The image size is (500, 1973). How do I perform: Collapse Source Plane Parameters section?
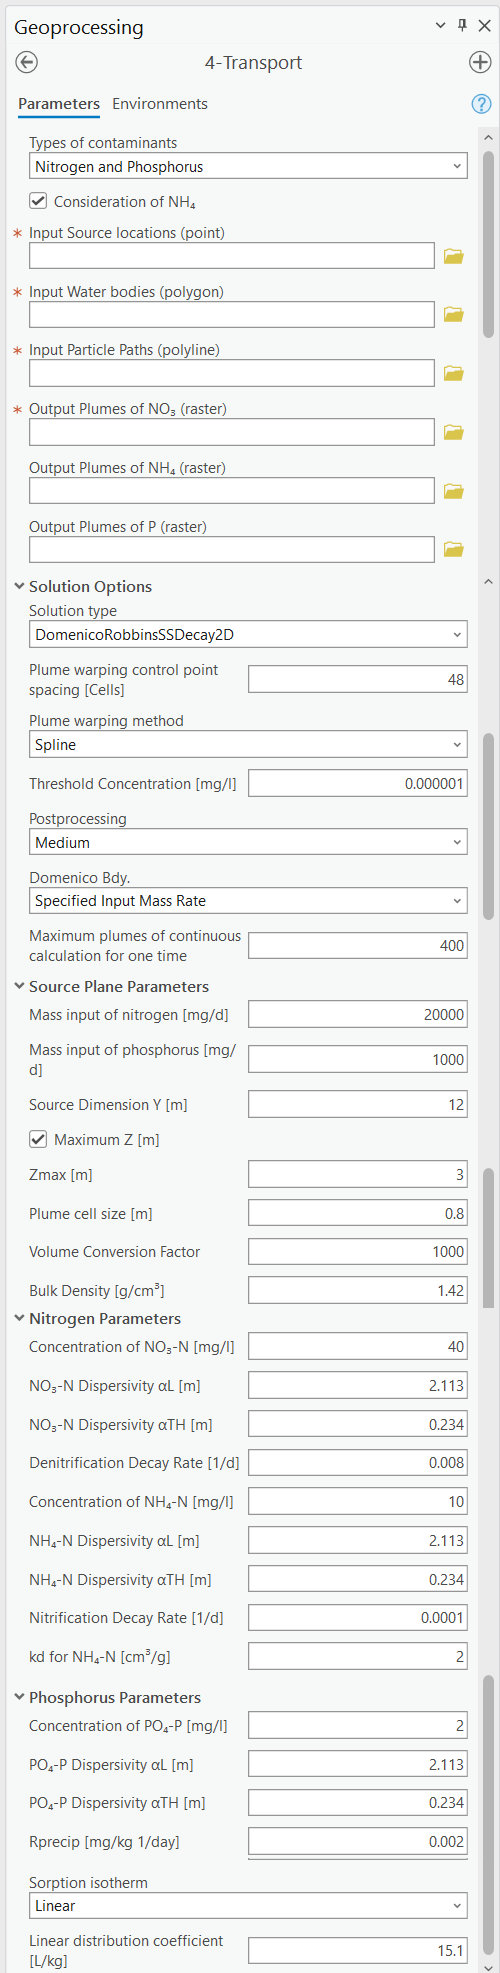(20, 987)
